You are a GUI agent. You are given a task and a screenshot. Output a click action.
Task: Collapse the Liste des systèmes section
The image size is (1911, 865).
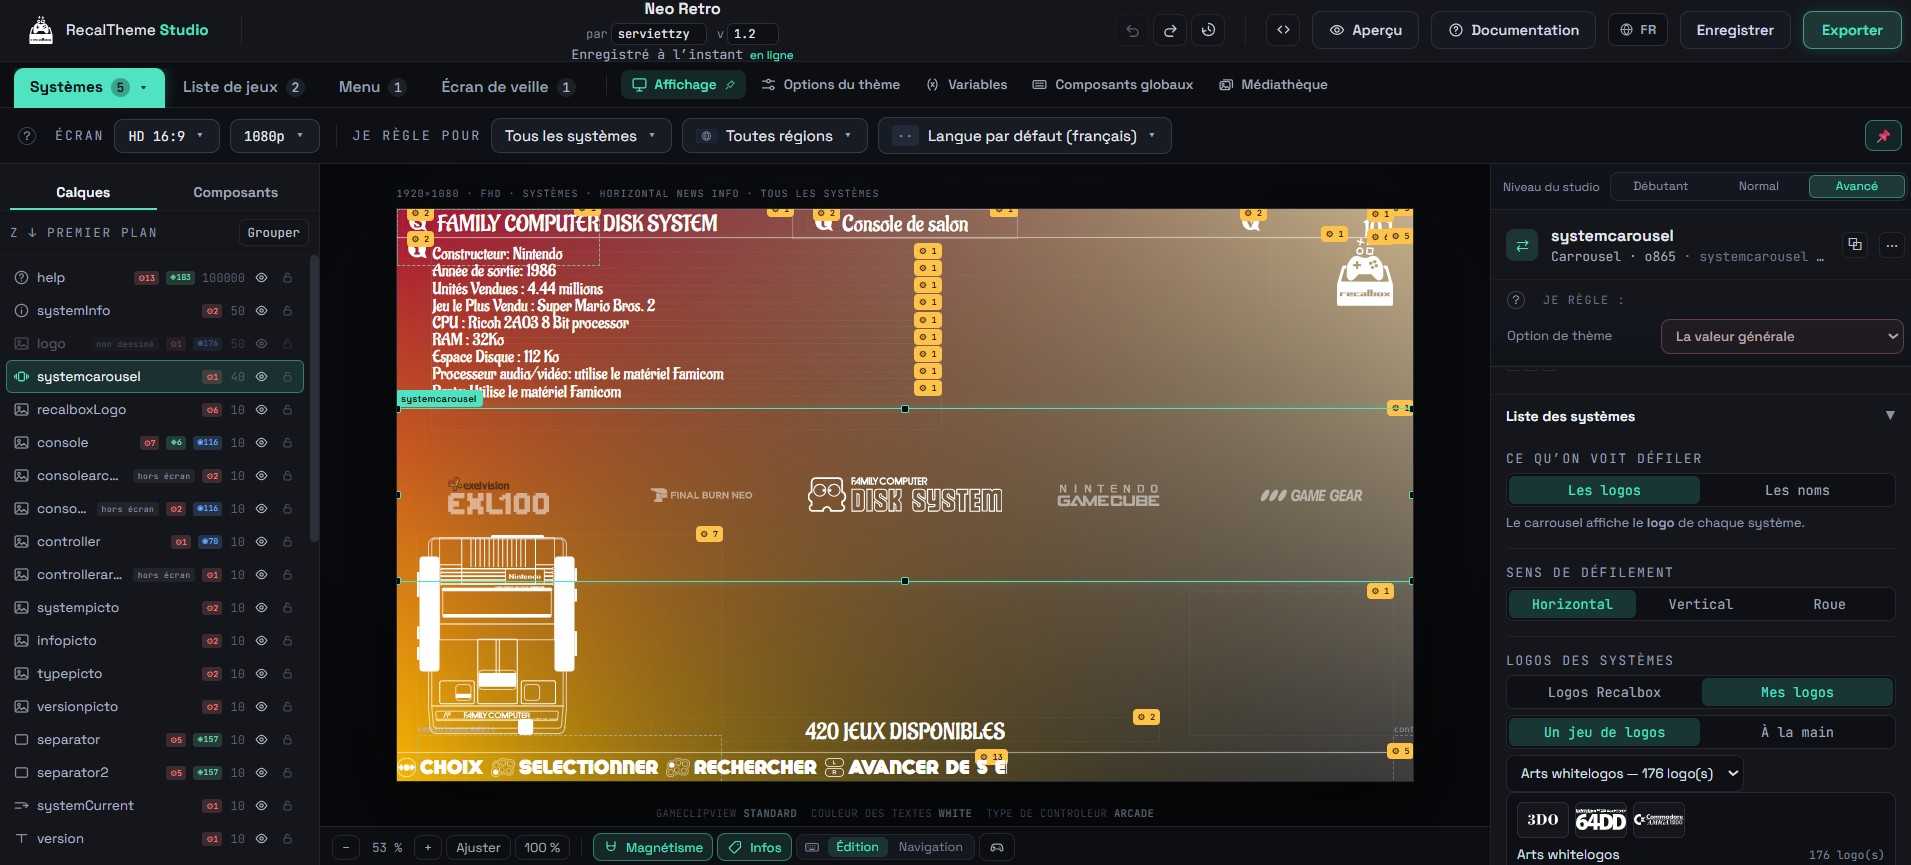tap(1890, 416)
